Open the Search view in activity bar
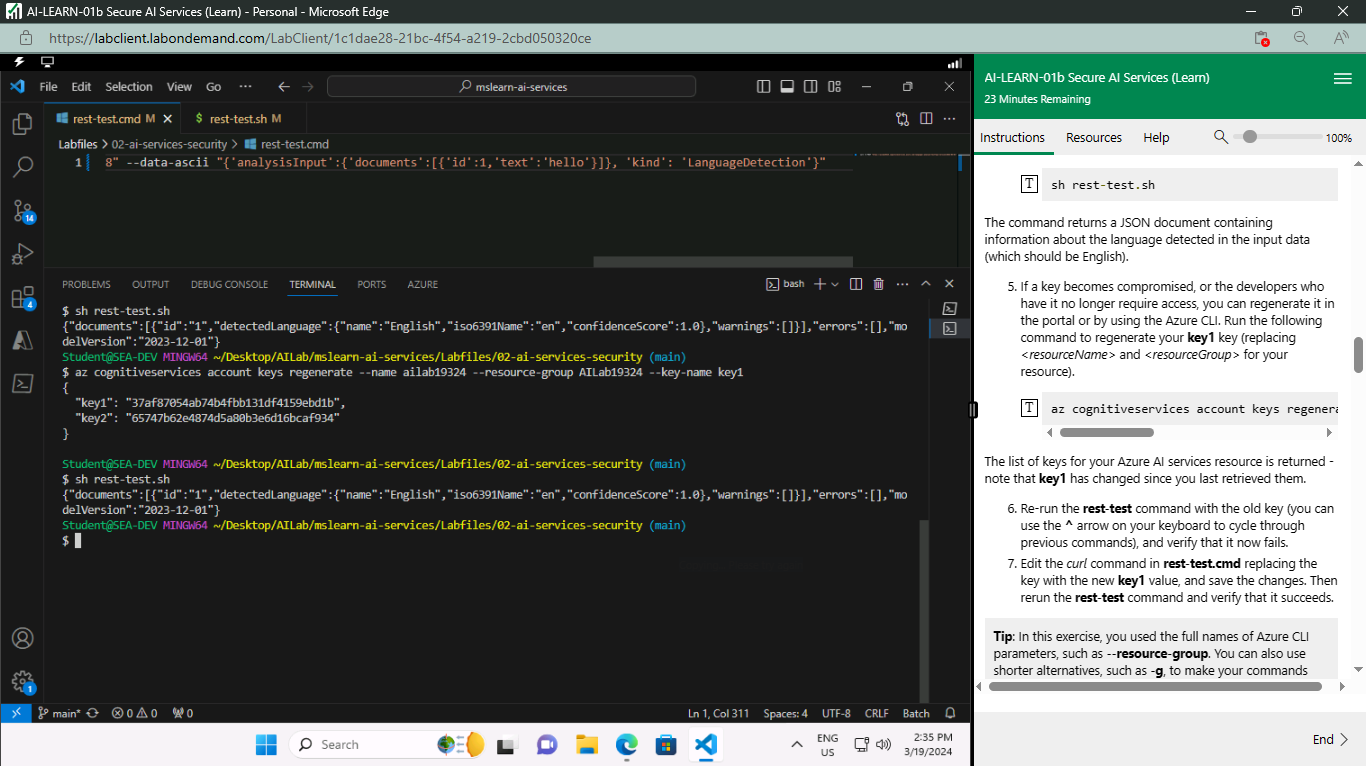 coord(22,167)
